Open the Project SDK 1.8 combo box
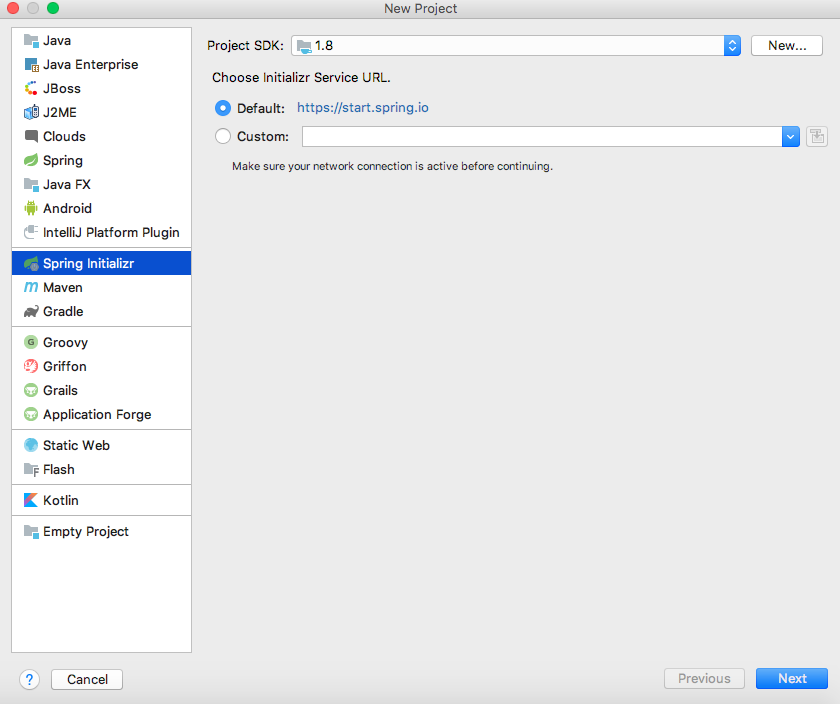The image size is (840, 704). pyautogui.click(x=516, y=46)
